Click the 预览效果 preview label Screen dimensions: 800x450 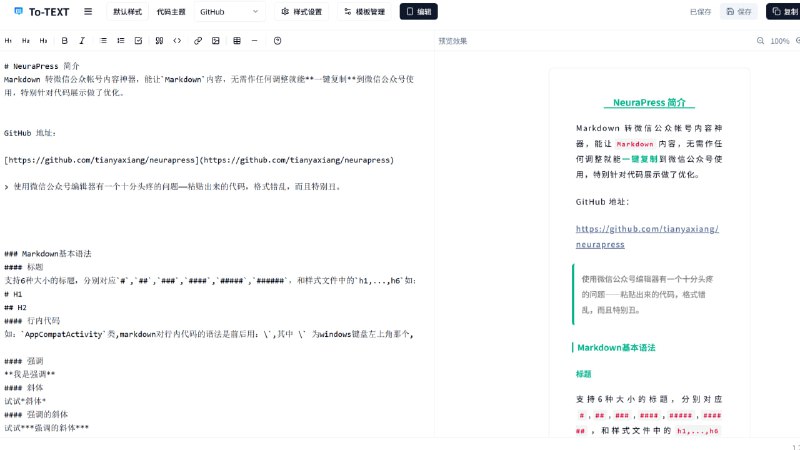(453, 41)
